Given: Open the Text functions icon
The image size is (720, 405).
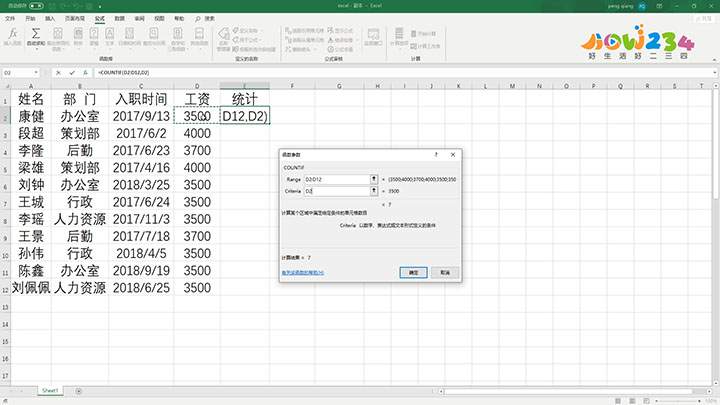Looking at the screenshot, I should [109, 34].
